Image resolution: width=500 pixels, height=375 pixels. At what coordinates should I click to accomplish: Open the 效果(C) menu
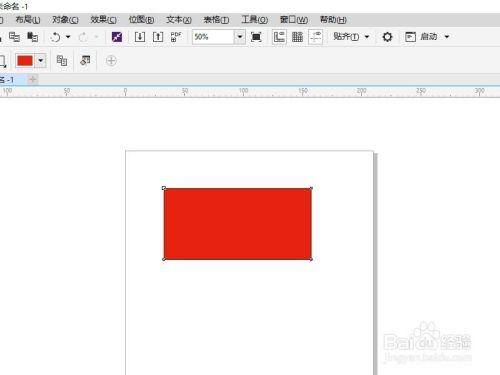pyautogui.click(x=103, y=20)
